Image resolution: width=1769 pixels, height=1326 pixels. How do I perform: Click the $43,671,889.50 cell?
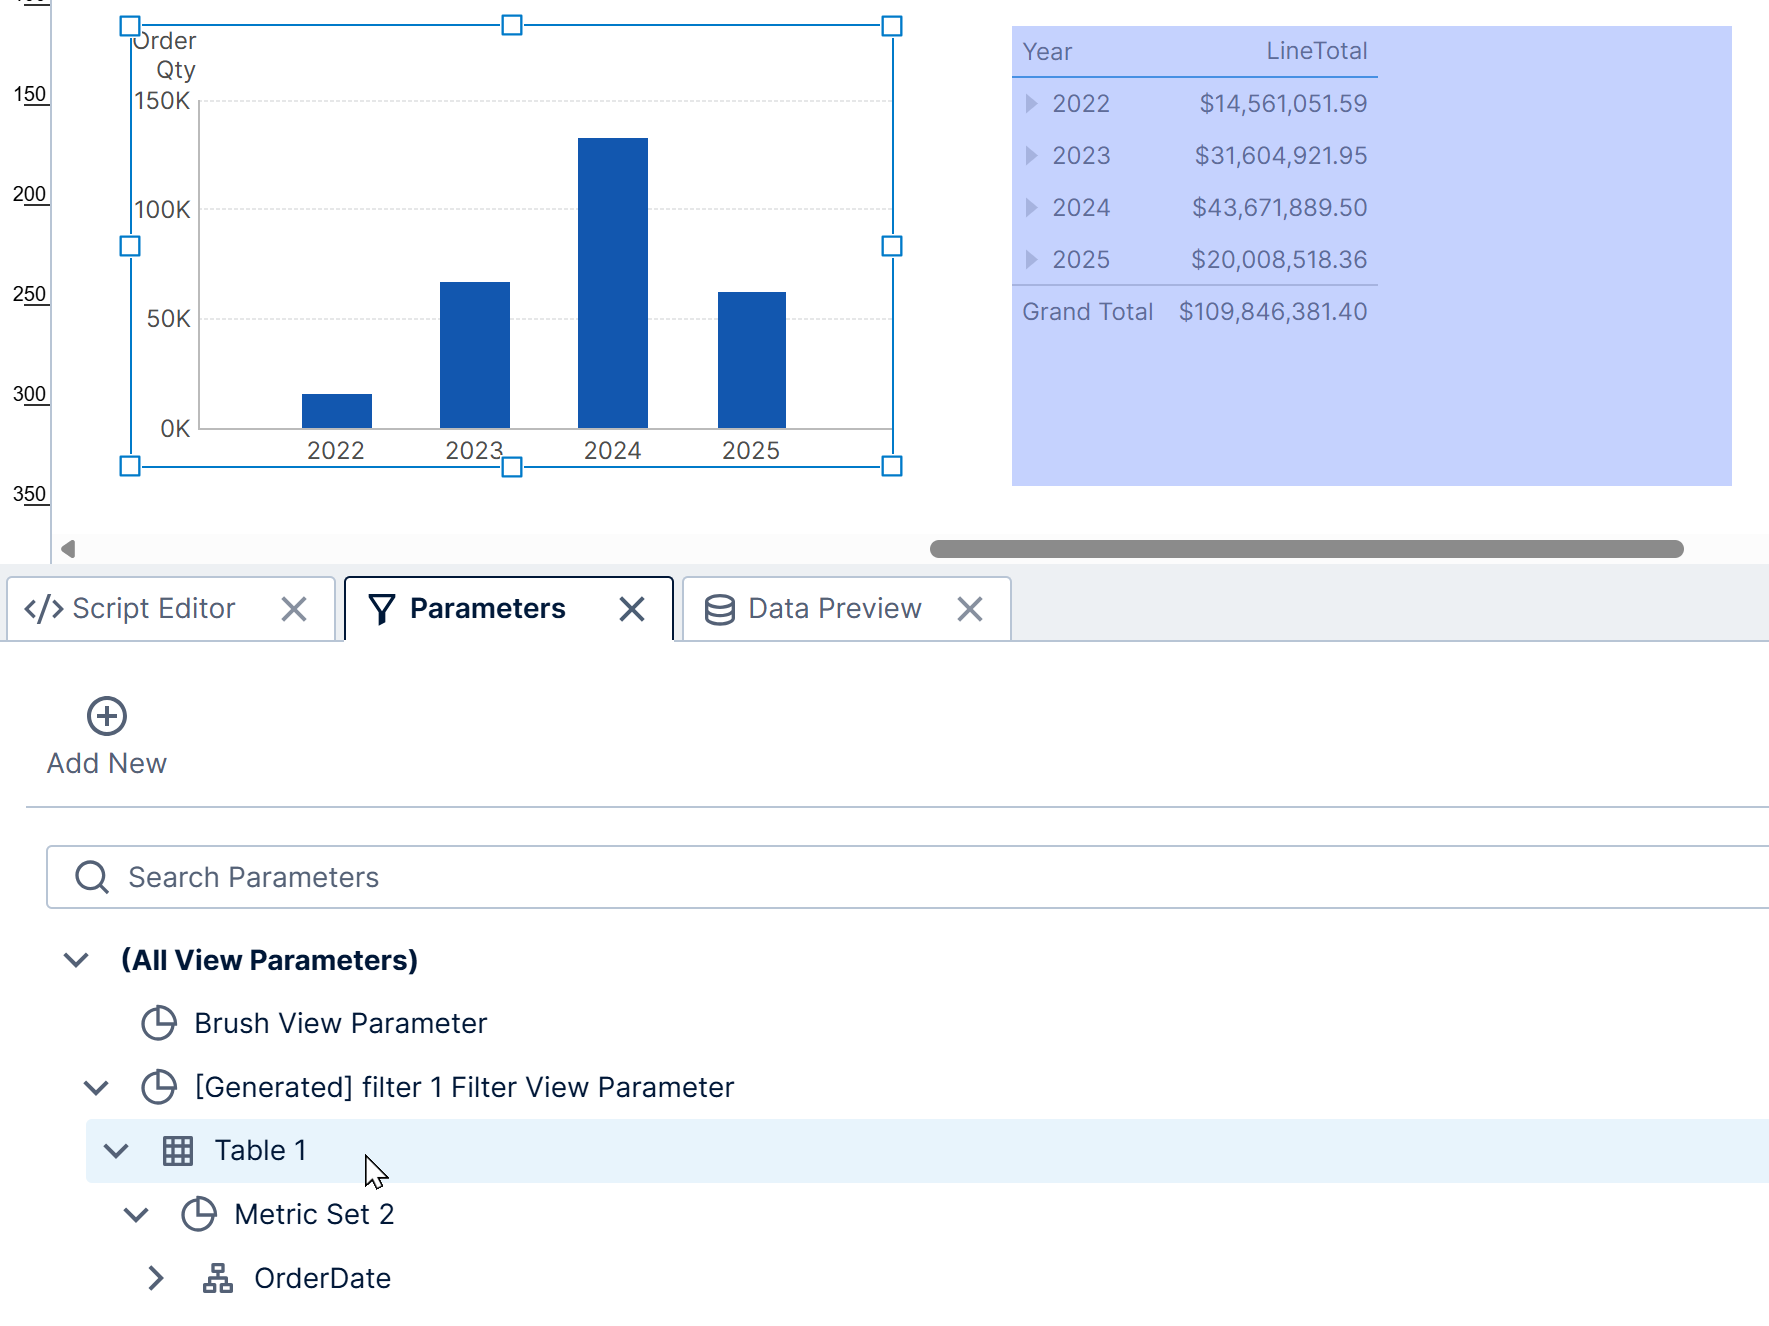(x=1279, y=208)
